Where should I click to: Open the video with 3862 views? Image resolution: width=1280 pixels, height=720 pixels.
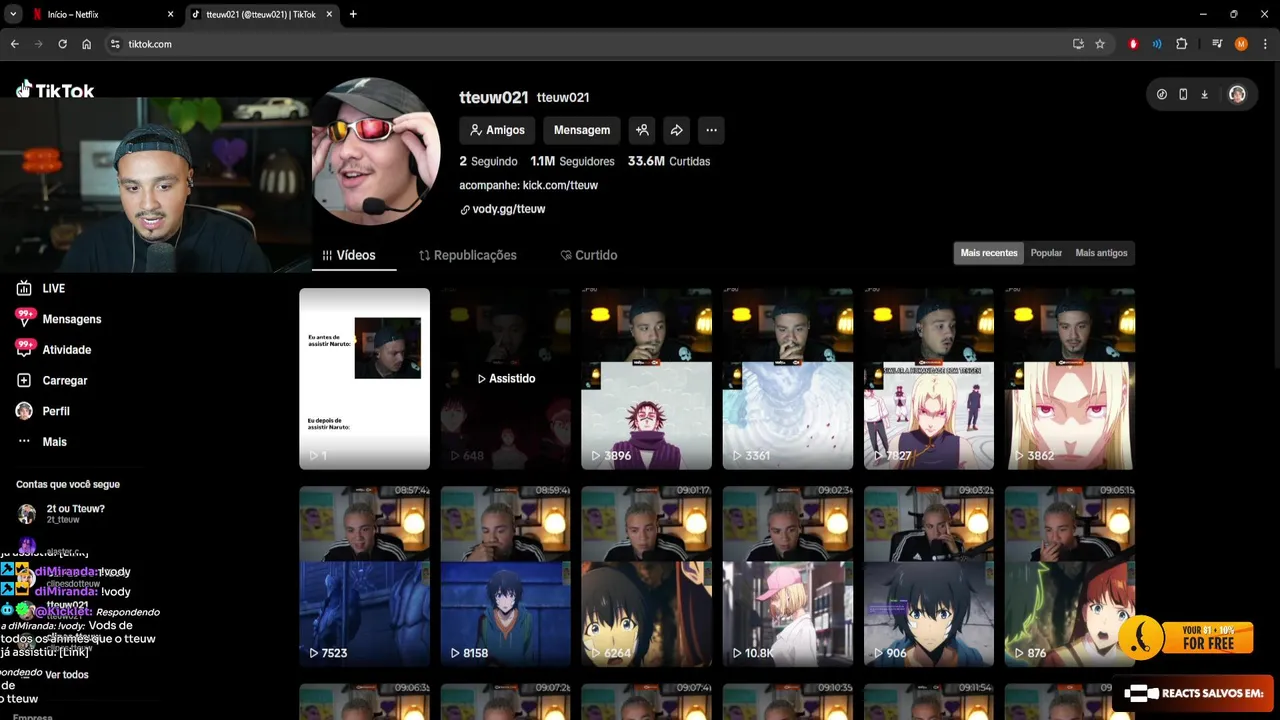(1070, 379)
